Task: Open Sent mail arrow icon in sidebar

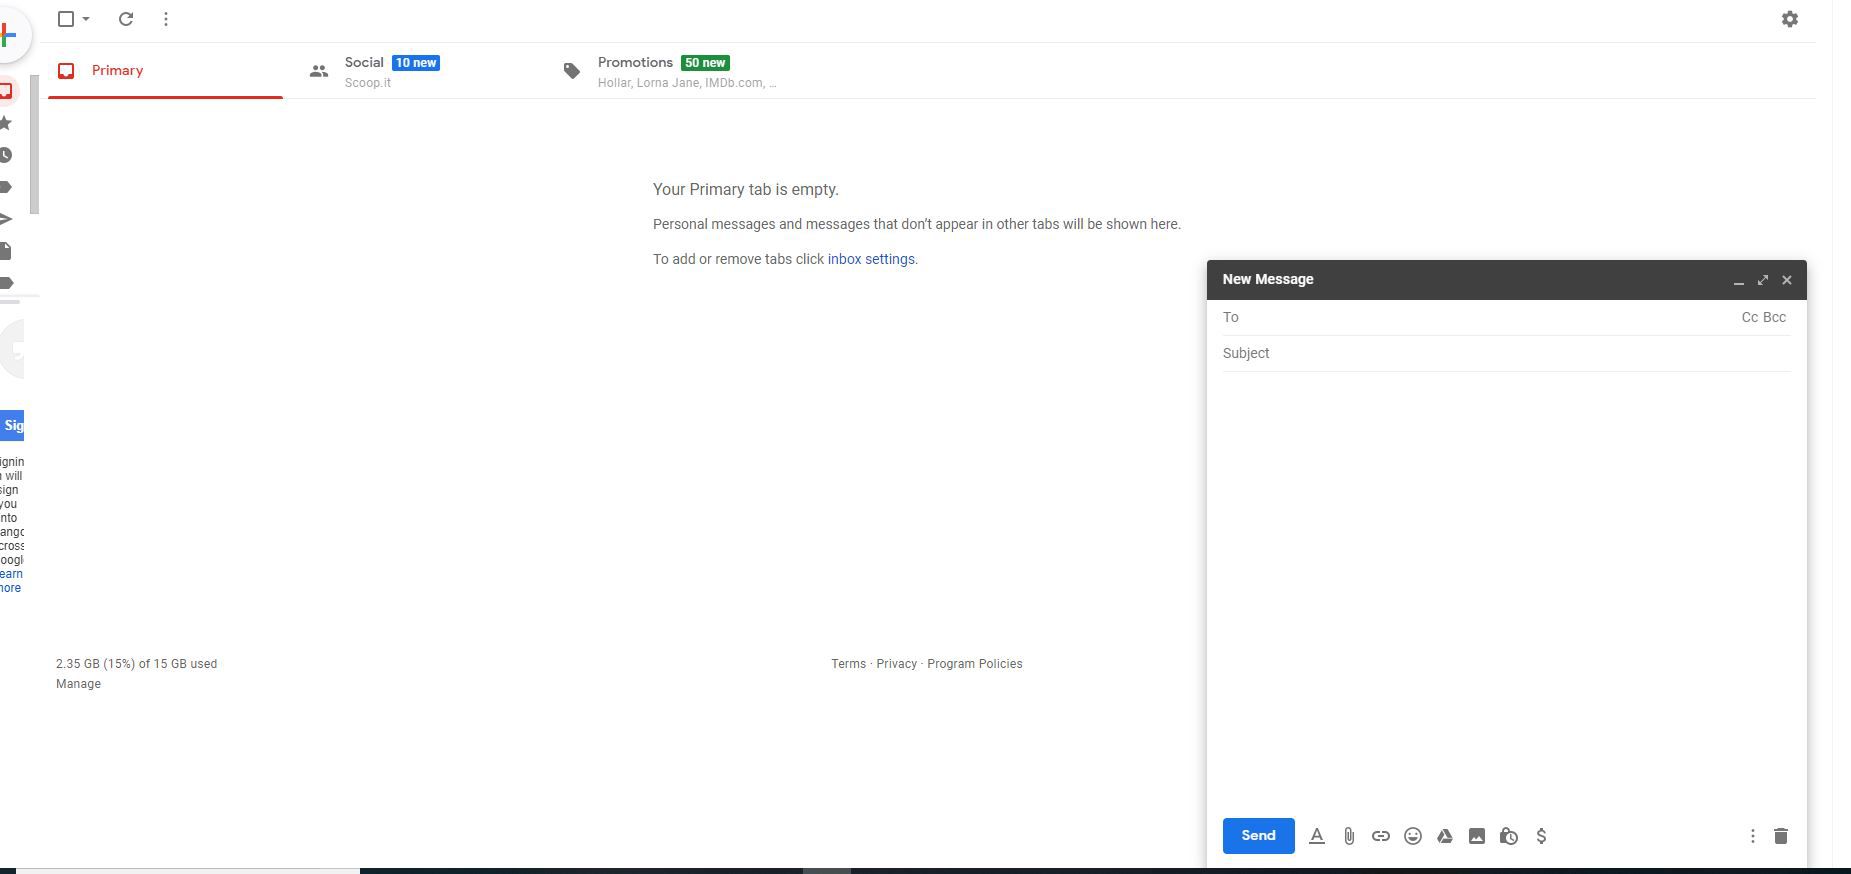Action: click(x=6, y=219)
